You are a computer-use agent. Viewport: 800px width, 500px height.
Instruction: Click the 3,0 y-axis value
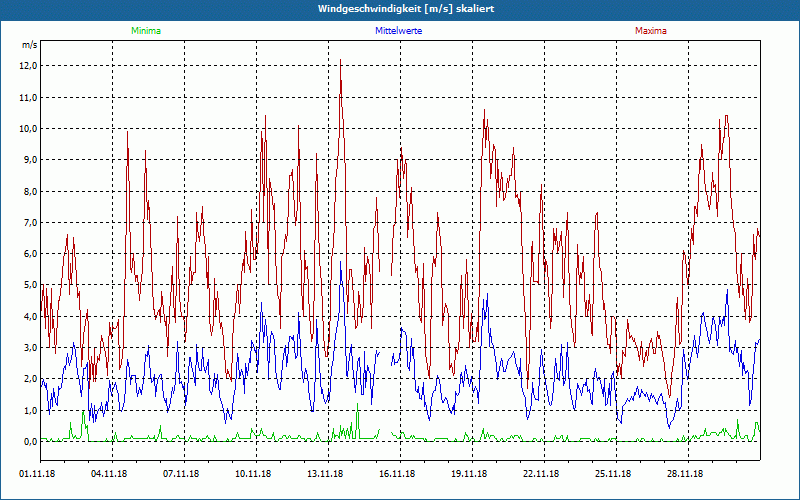click(x=31, y=347)
